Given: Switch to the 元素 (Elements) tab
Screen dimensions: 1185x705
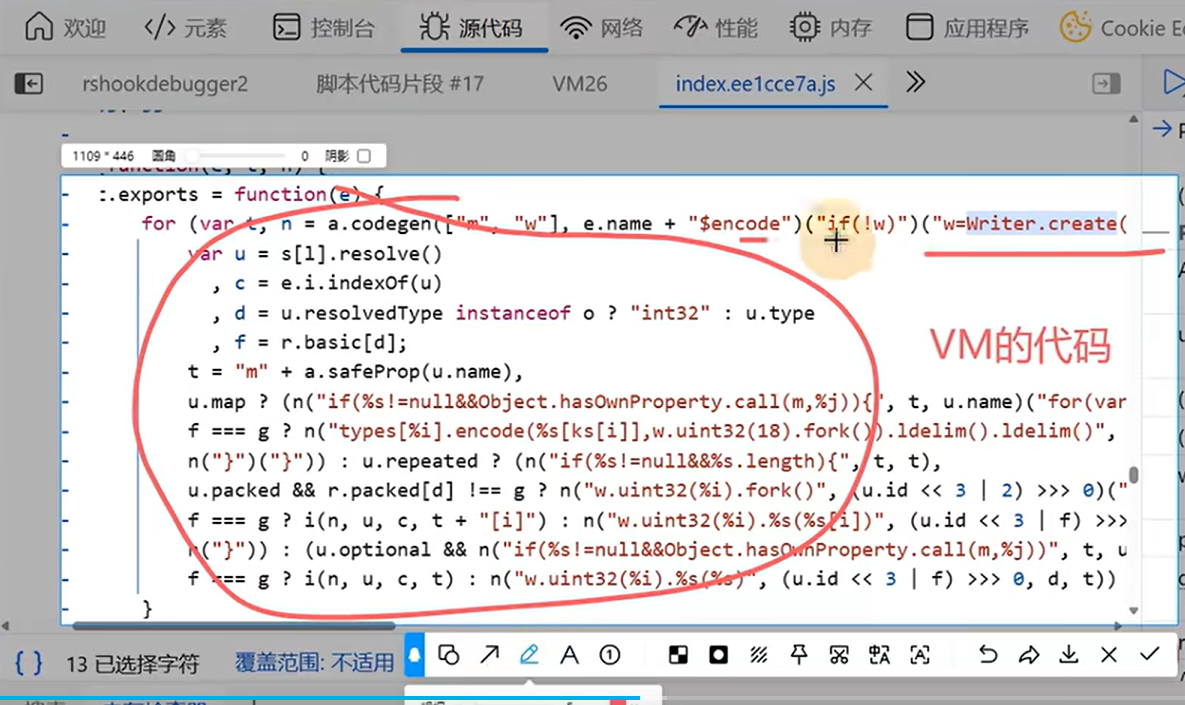Looking at the screenshot, I should tap(185, 28).
